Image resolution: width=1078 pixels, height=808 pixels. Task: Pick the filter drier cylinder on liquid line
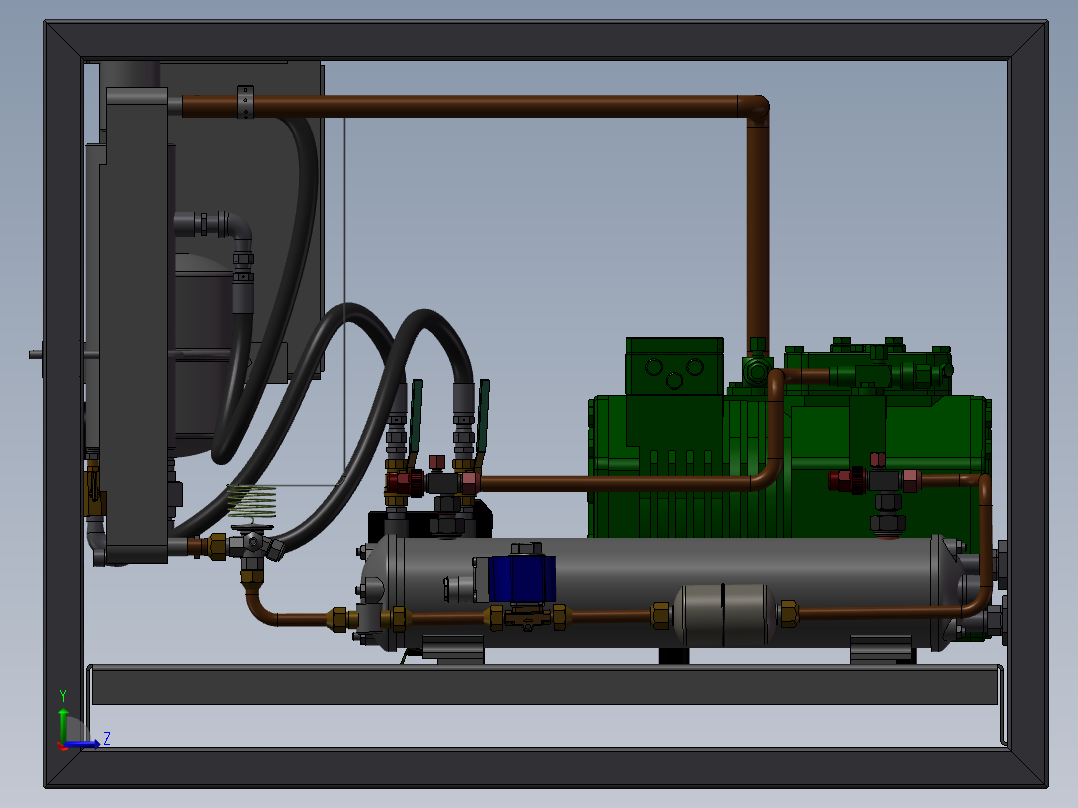[724, 615]
